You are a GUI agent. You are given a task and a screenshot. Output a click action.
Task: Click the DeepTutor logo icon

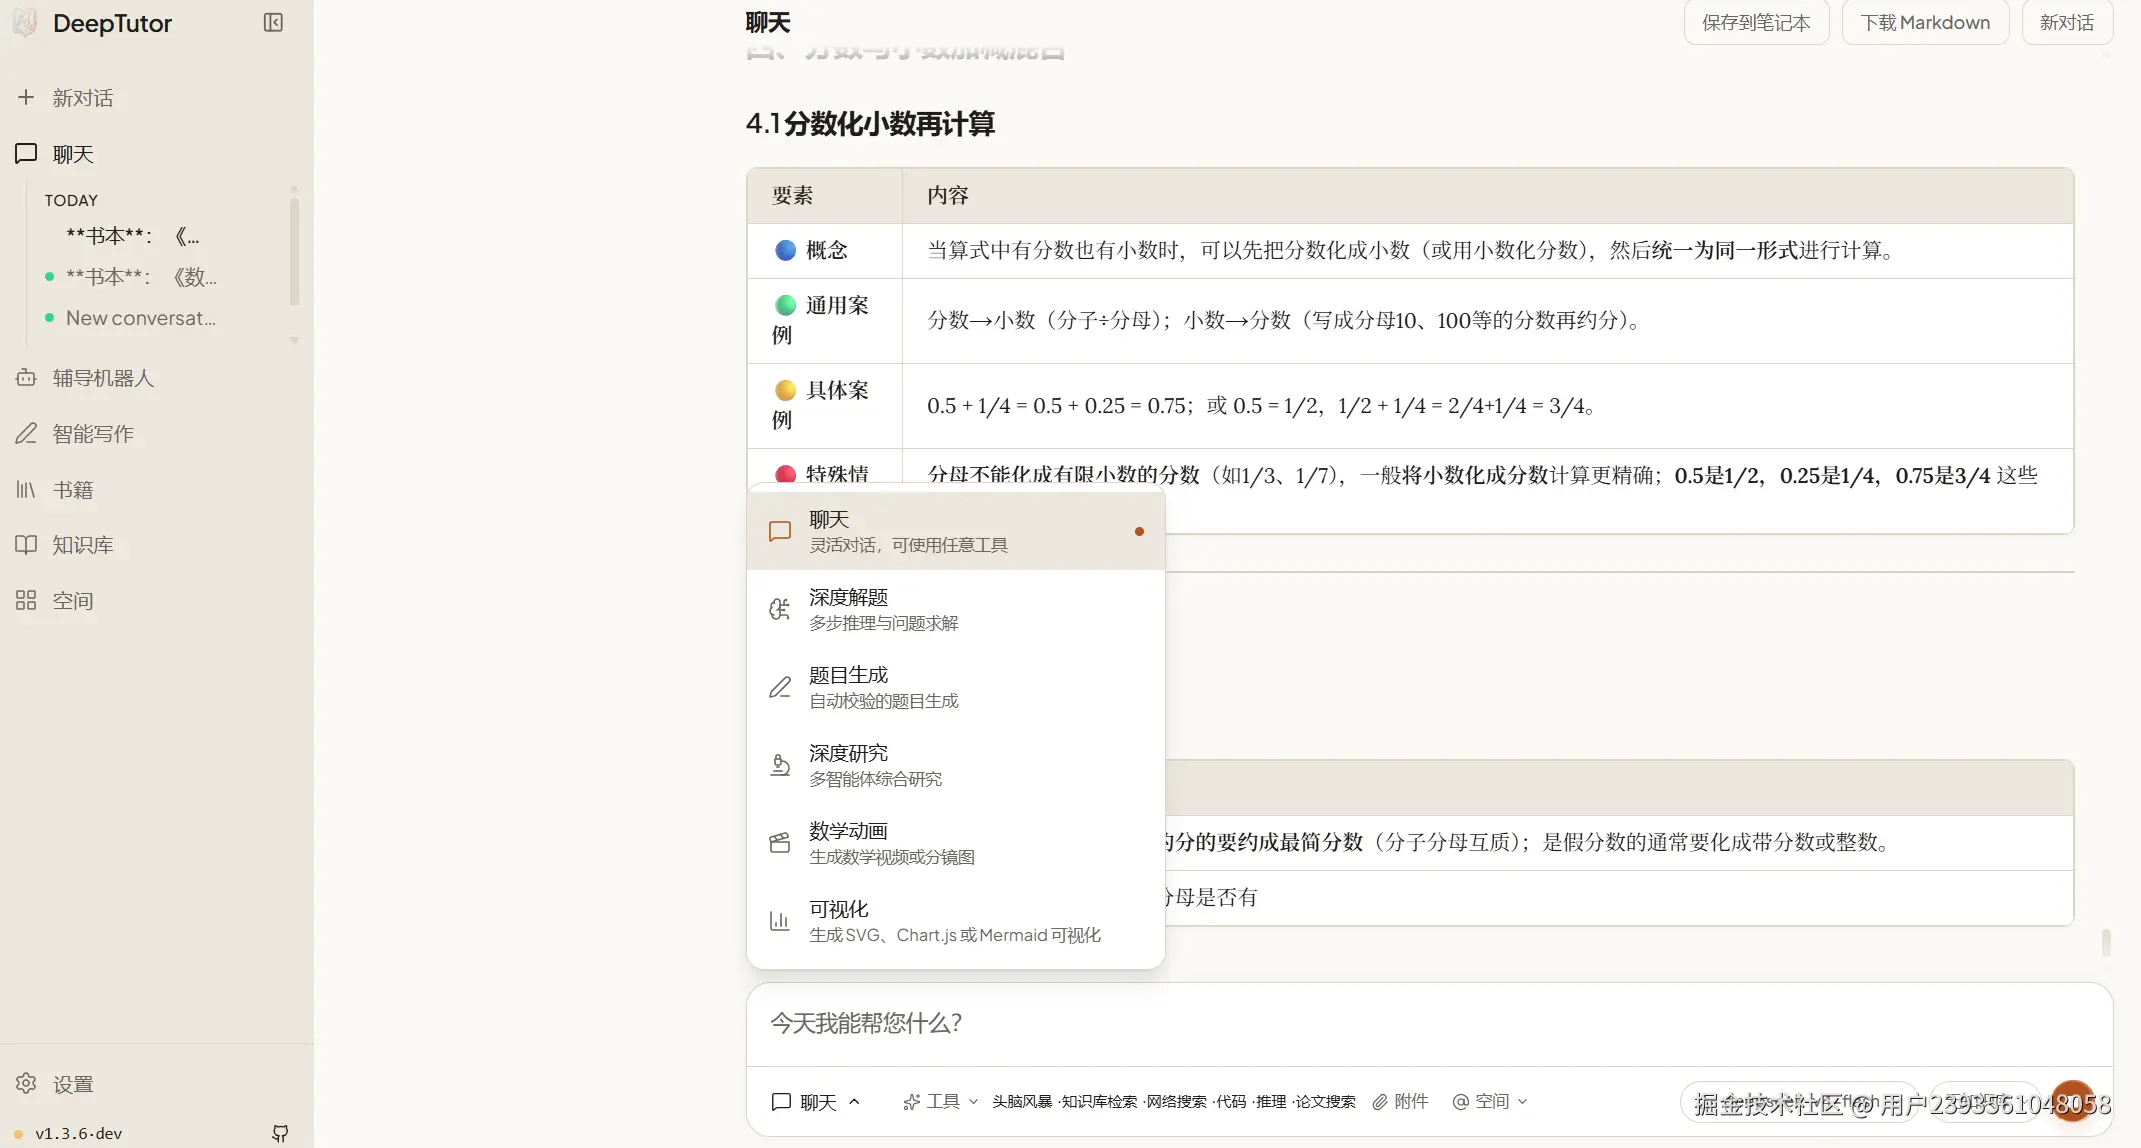[26, 23]
